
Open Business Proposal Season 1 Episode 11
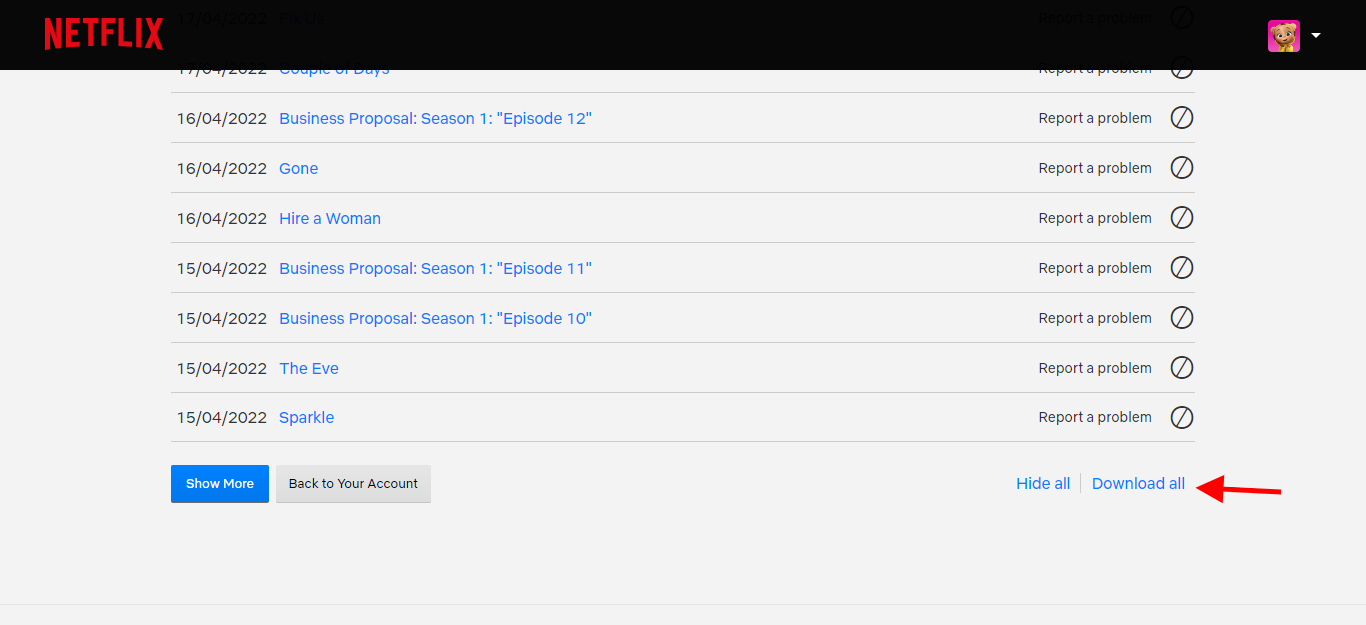[435, 268]
